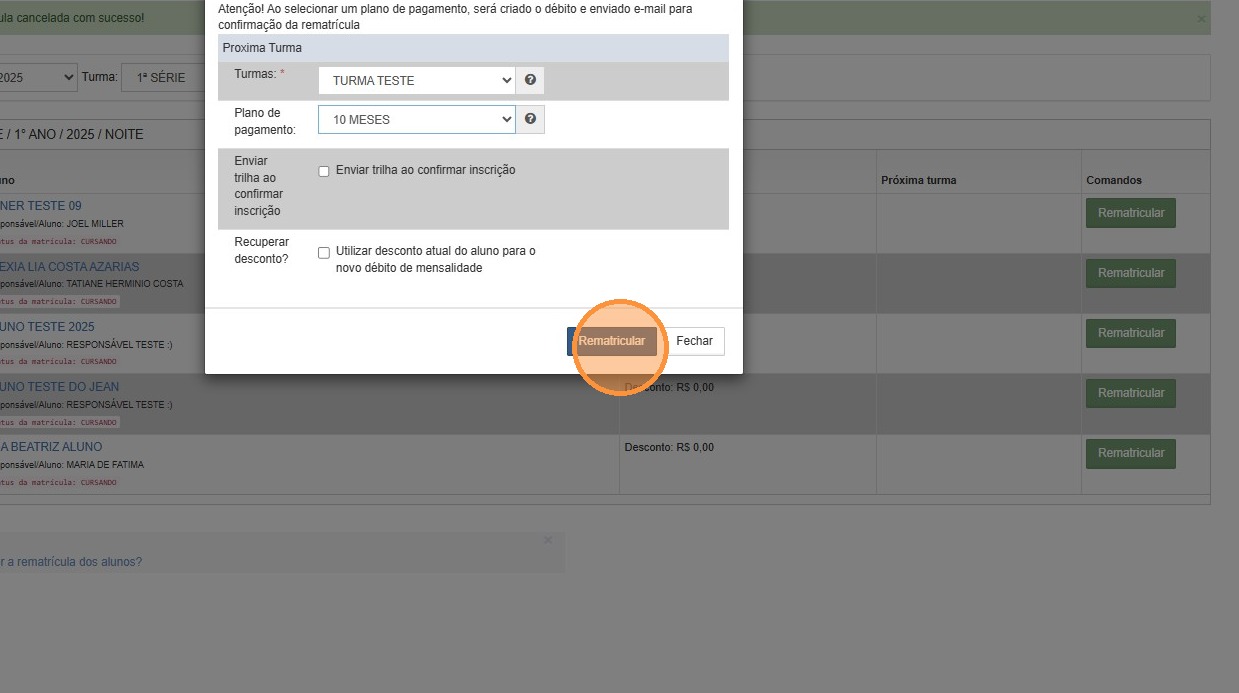
Task: Open student link NER TESTE 09
Action: (41, 206)
